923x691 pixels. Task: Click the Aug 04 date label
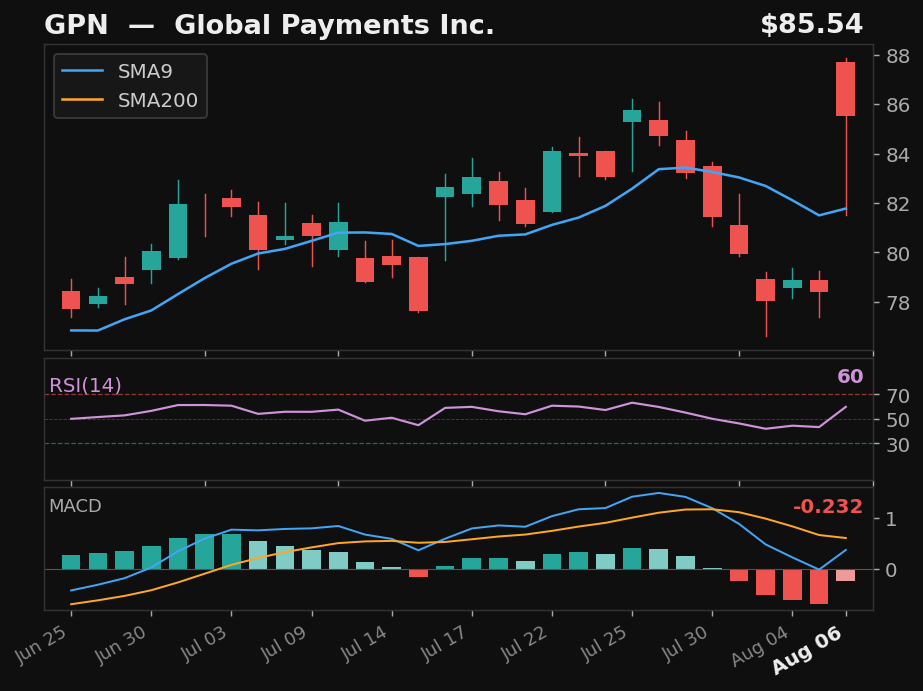pos(761,646)
